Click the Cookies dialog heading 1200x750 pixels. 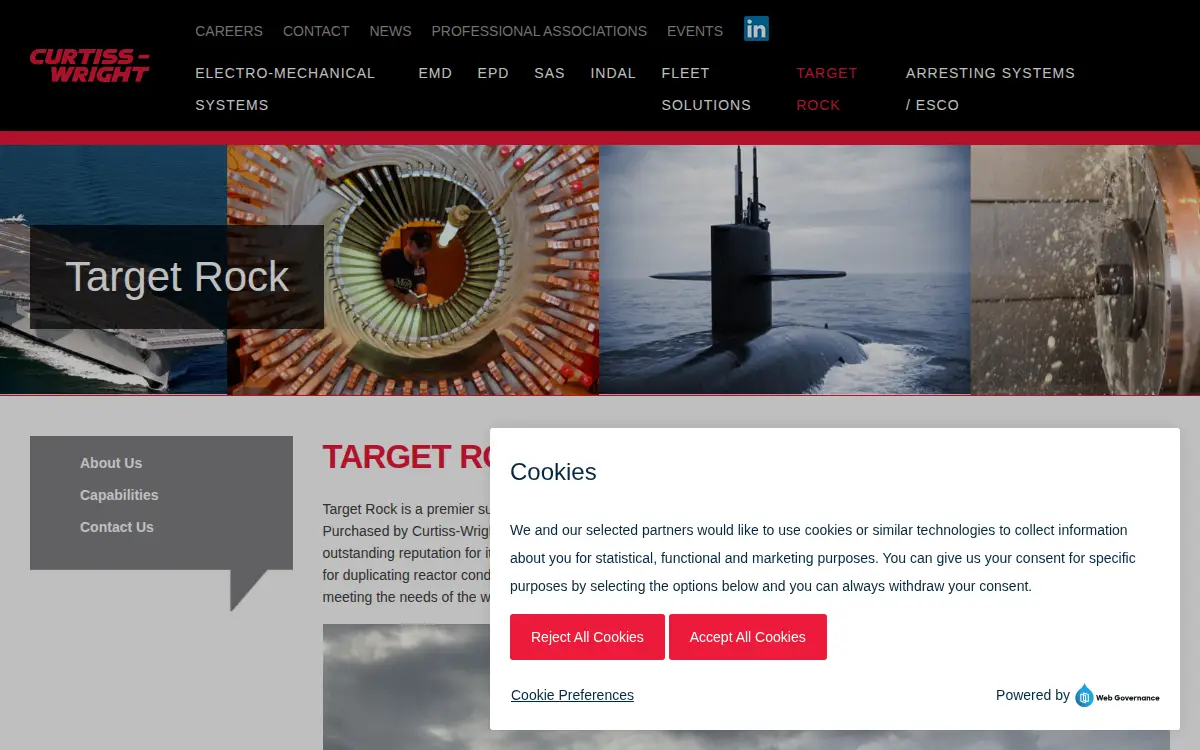tap(553, 472)
